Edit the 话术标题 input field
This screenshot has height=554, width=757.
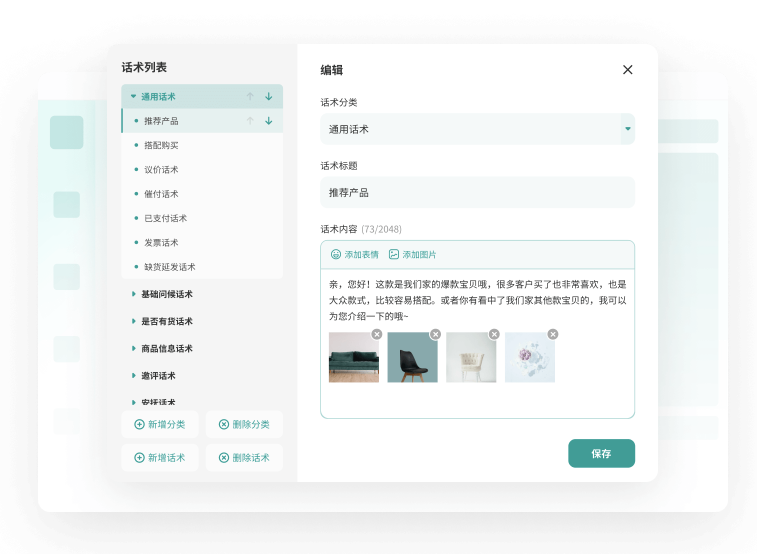point(477,193)
